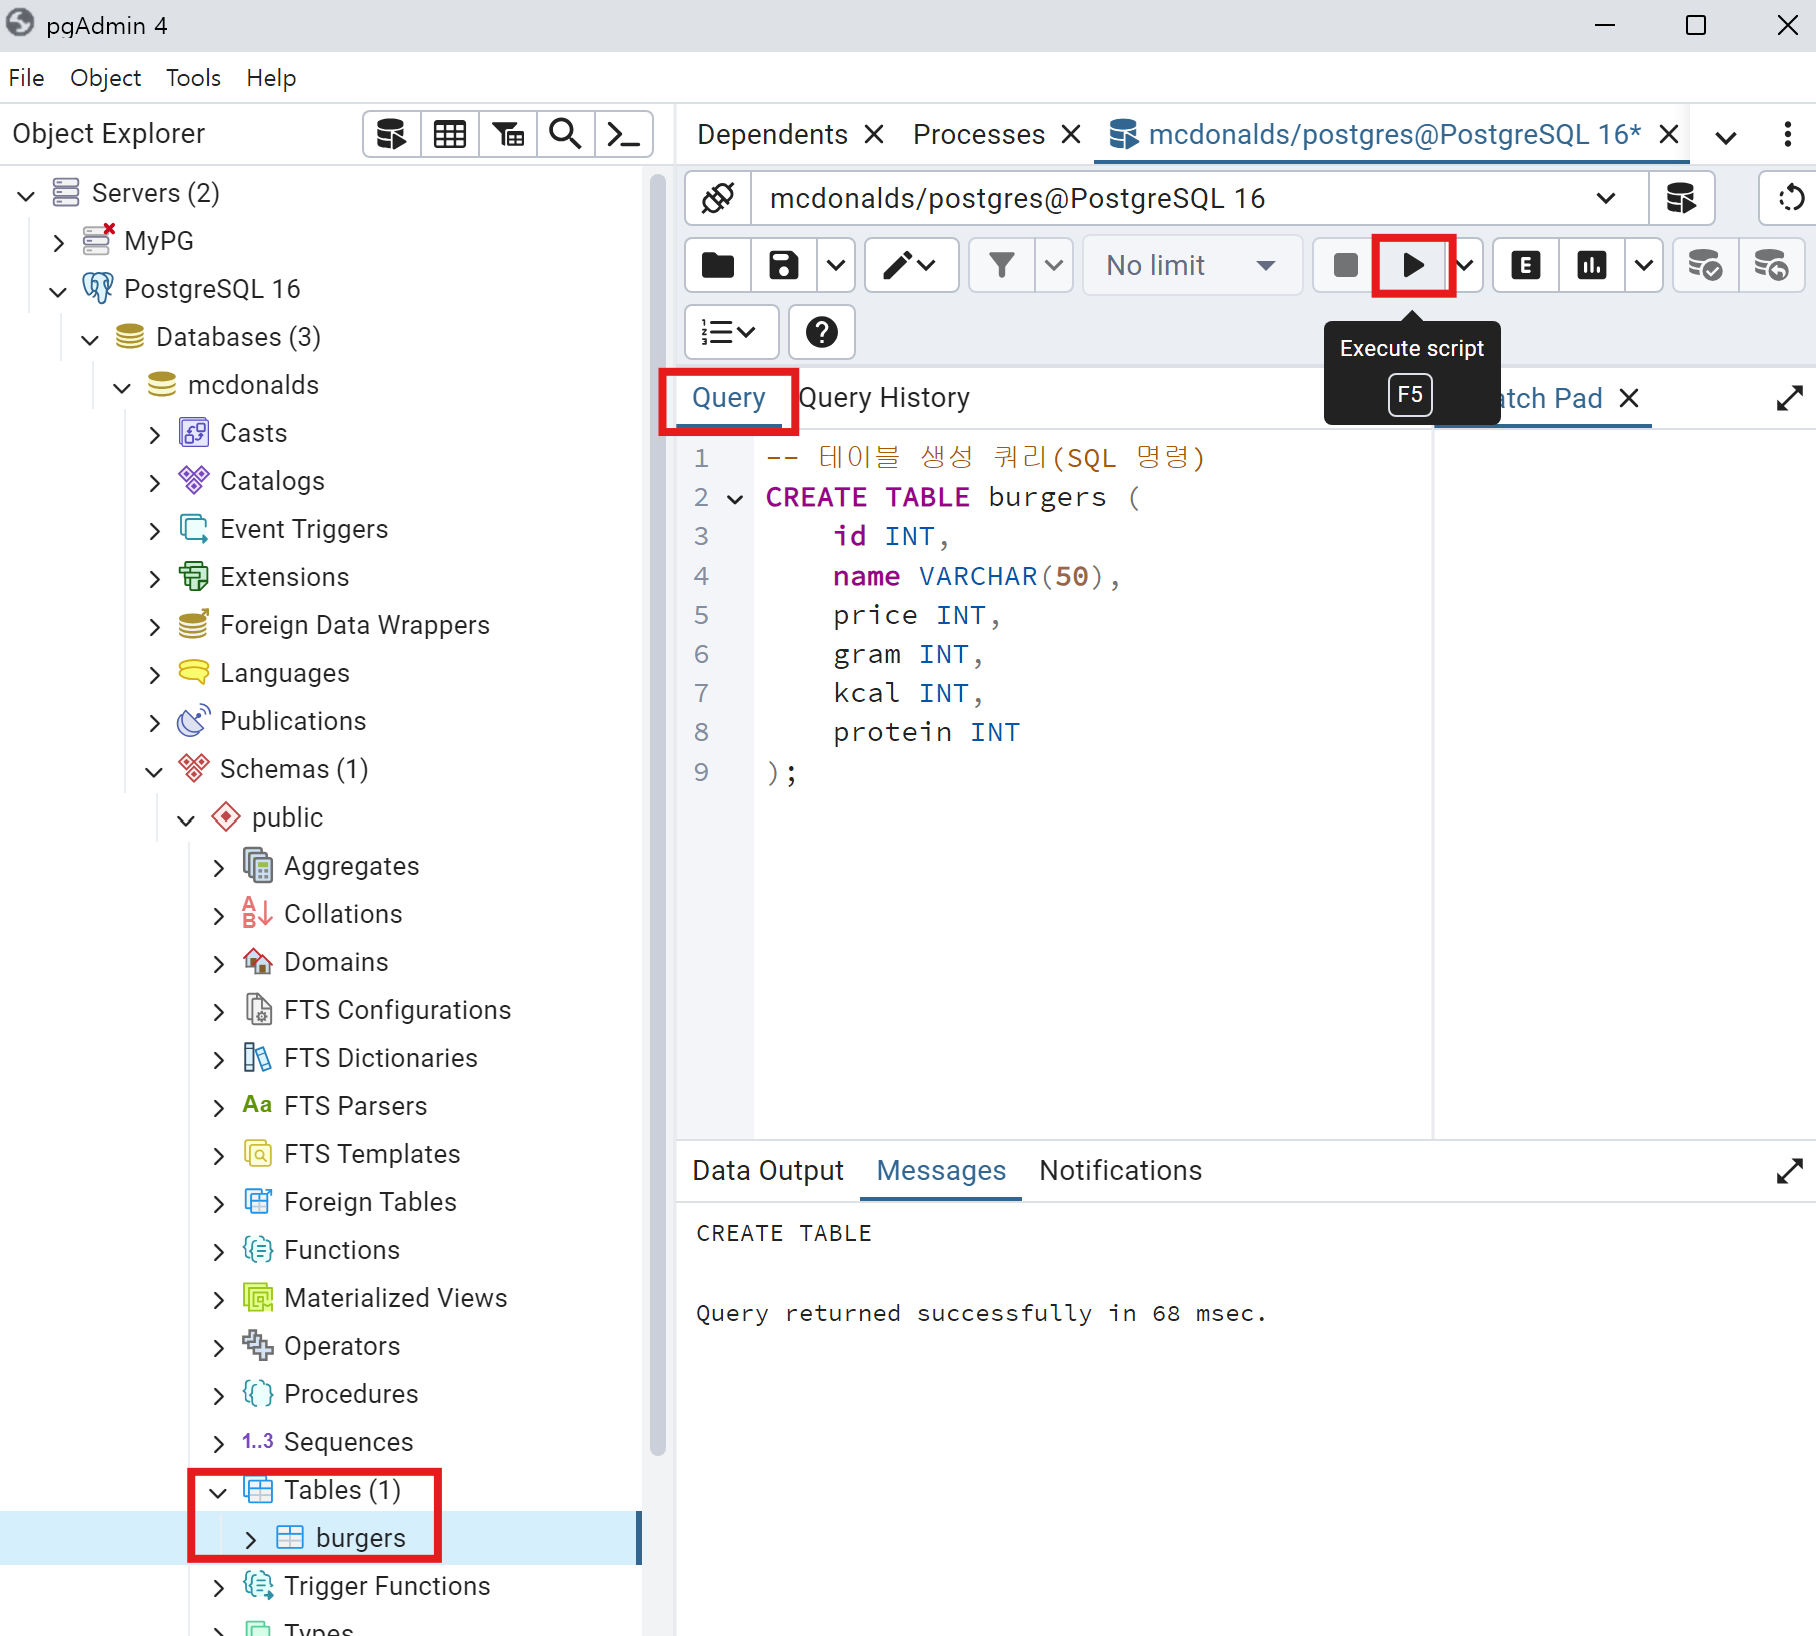Open the Tools menu
This screenshot has width=1816, height=1636.
coord(193,78)
